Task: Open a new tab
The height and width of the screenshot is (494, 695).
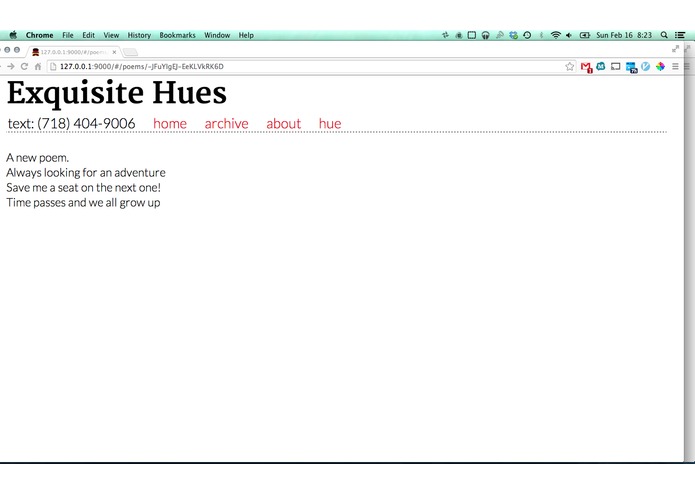Action: (x=130, y=52)
